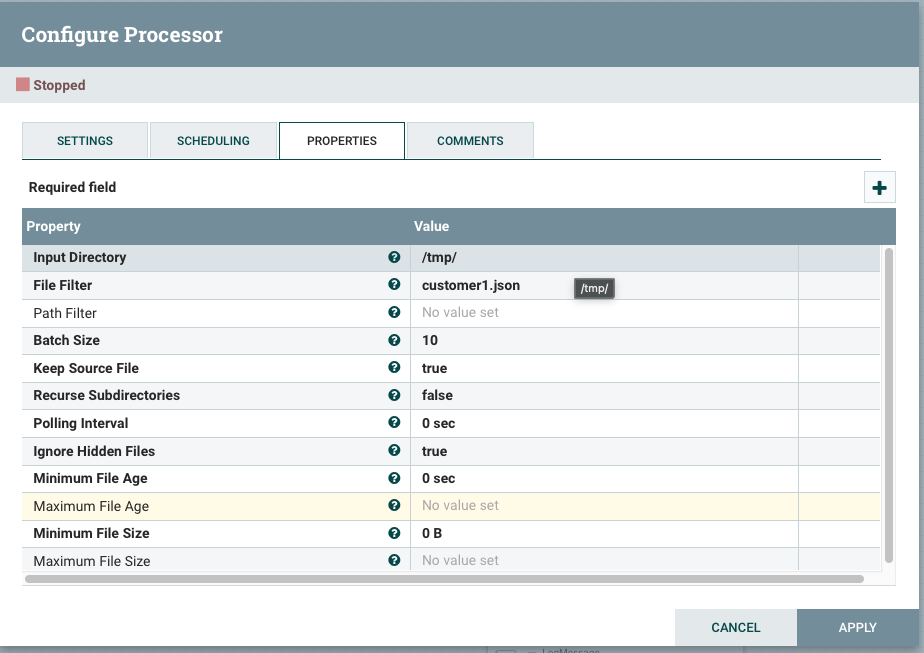Open help for File Filter property
Image resolution: width=924 pixels, height=653 pixels.
(x=394, y=285)
